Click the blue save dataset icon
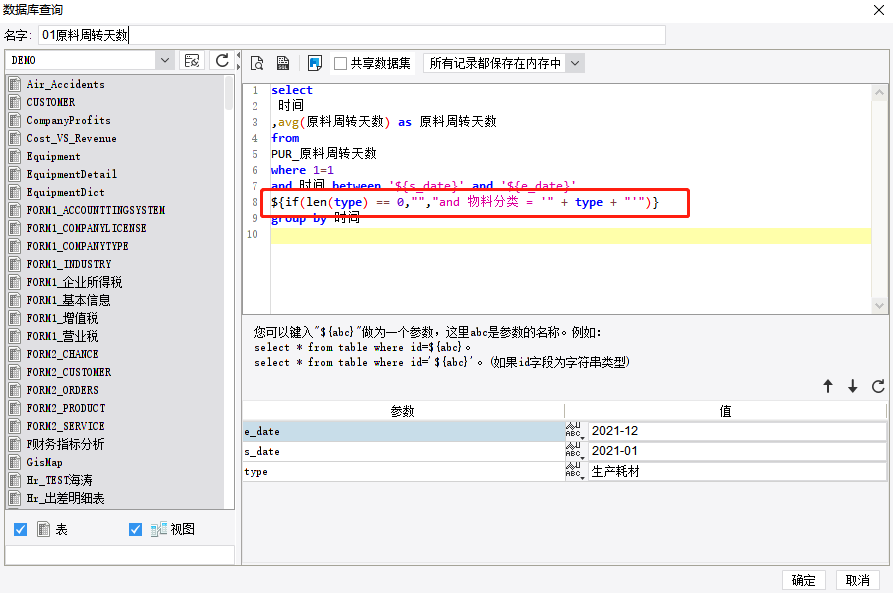Image resolution: width=893 pixels, height=593 pixels. coord(314,63)
